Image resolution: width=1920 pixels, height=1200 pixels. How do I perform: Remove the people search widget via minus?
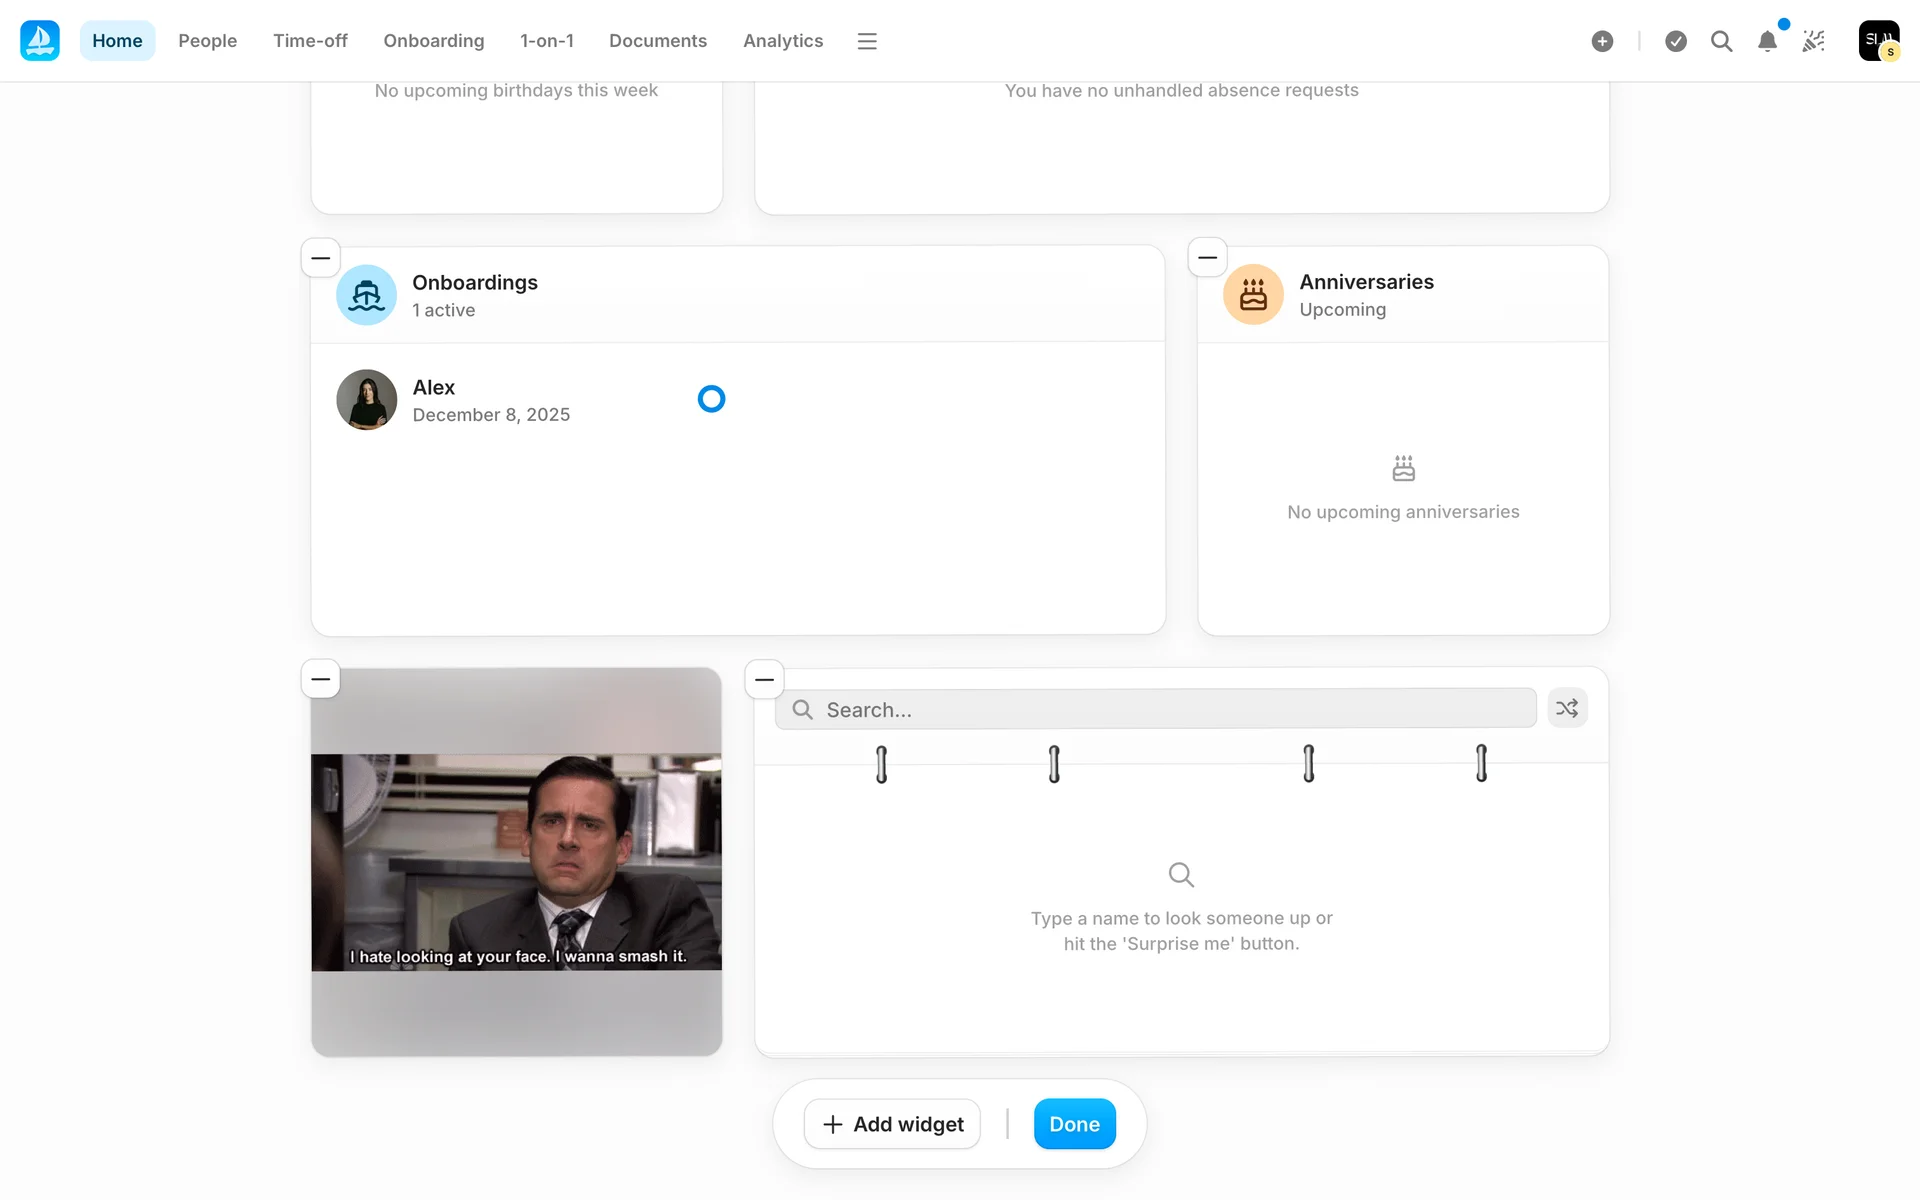764,679
